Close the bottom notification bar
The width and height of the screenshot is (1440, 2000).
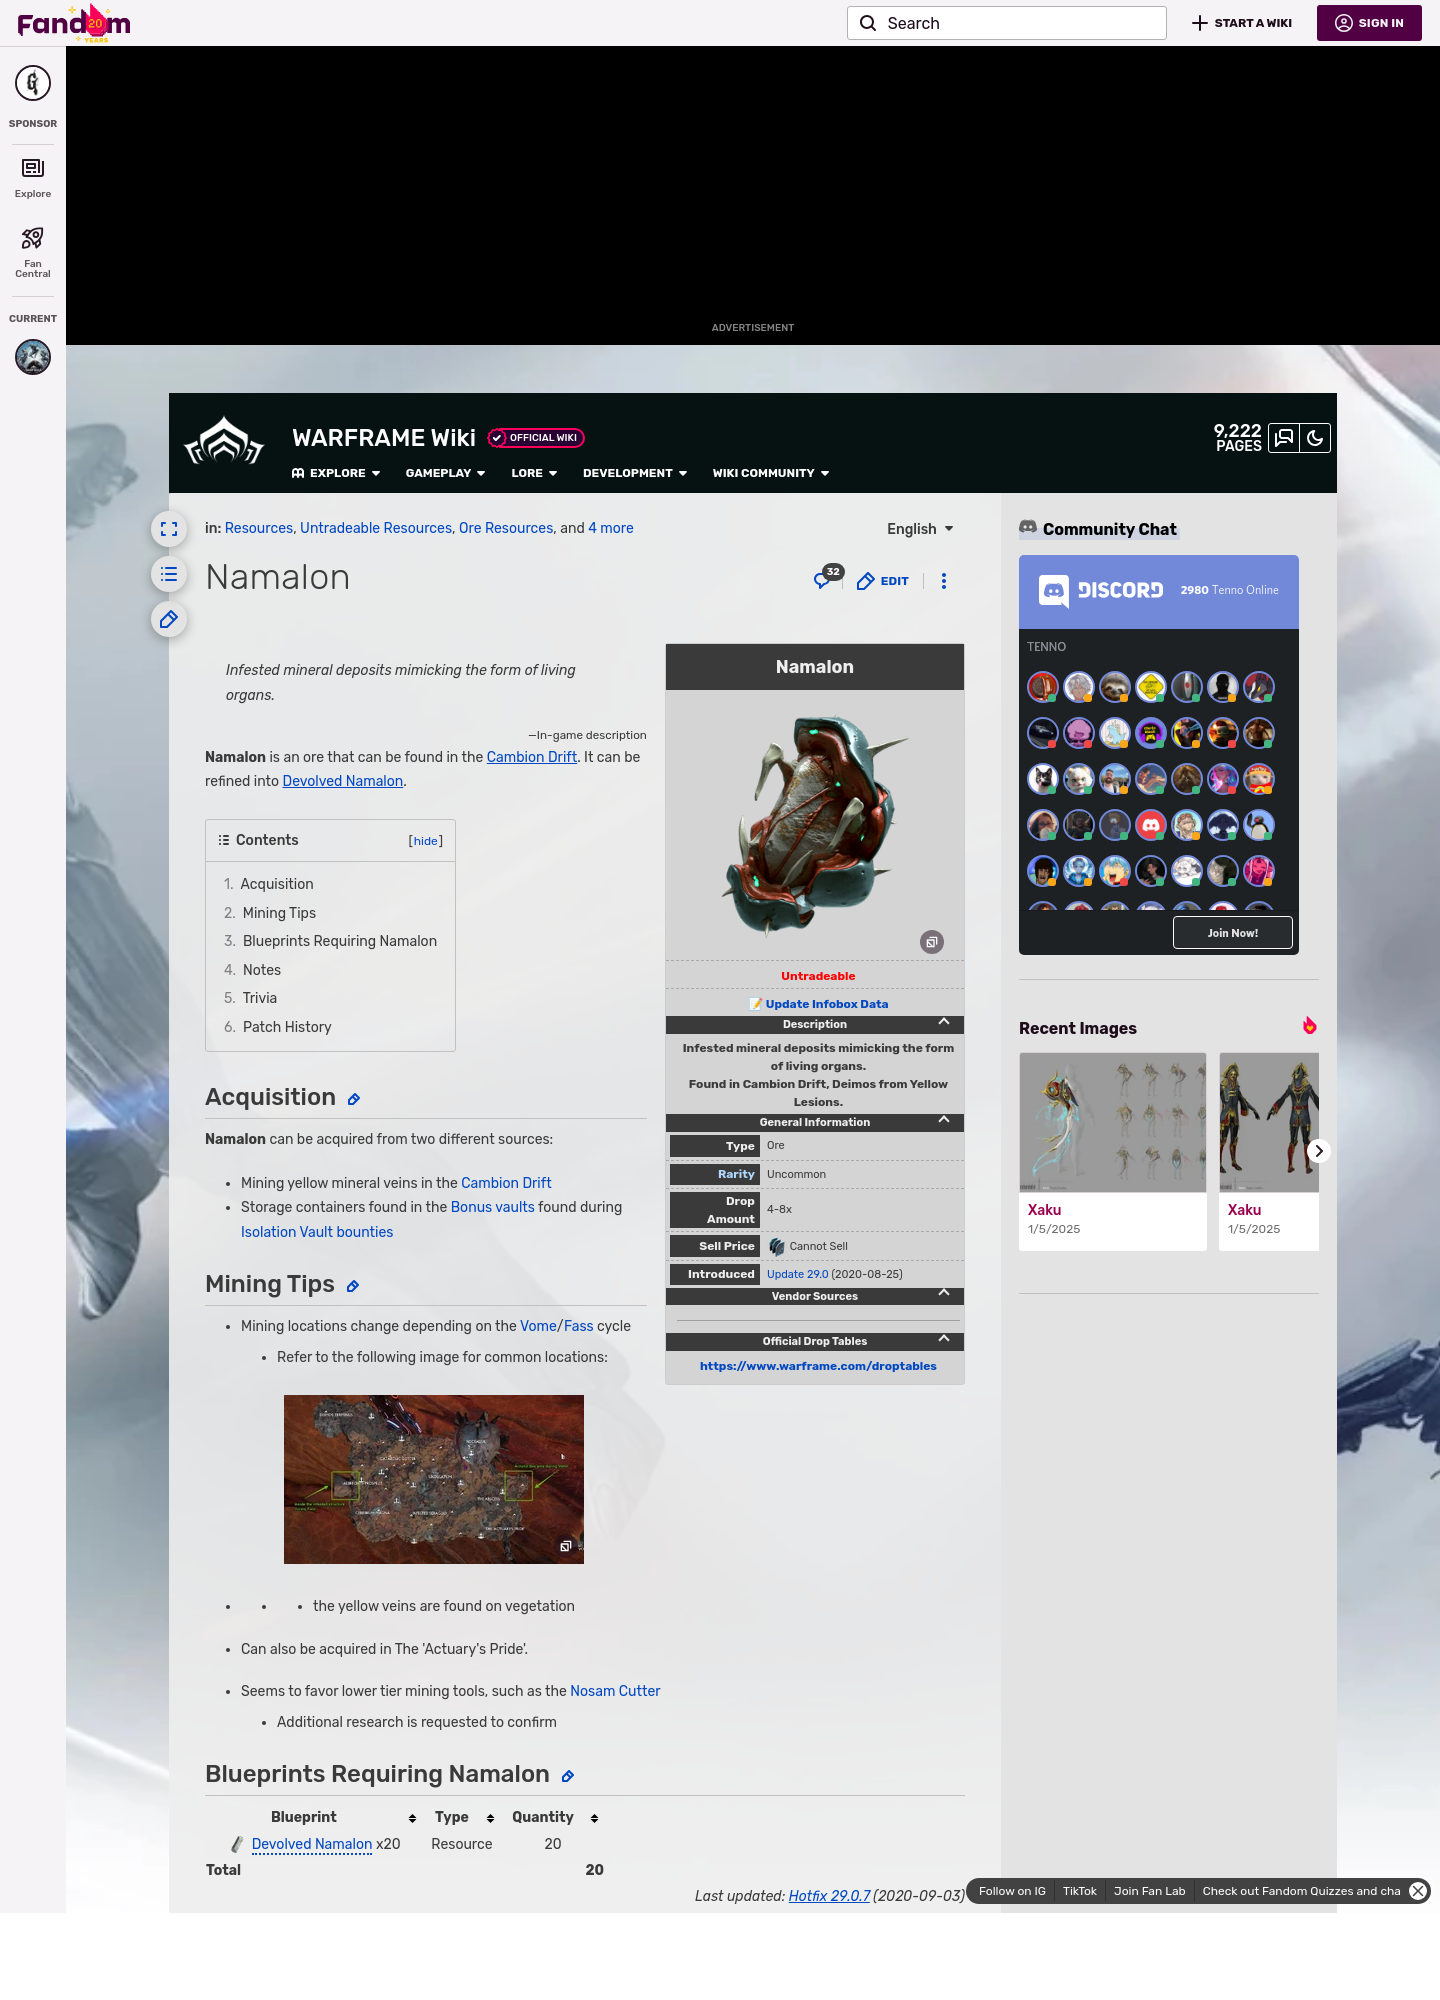coord(1418,1891)
